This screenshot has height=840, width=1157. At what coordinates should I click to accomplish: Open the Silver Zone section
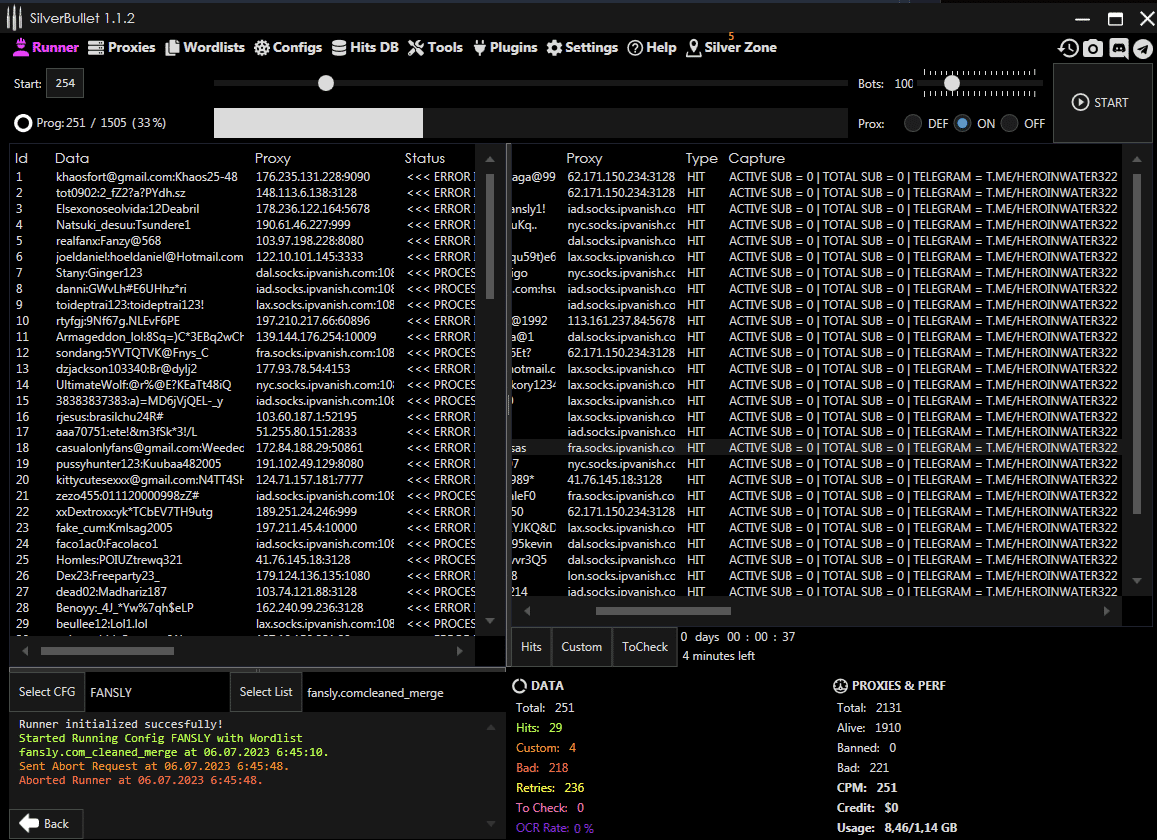coord(731,47)
